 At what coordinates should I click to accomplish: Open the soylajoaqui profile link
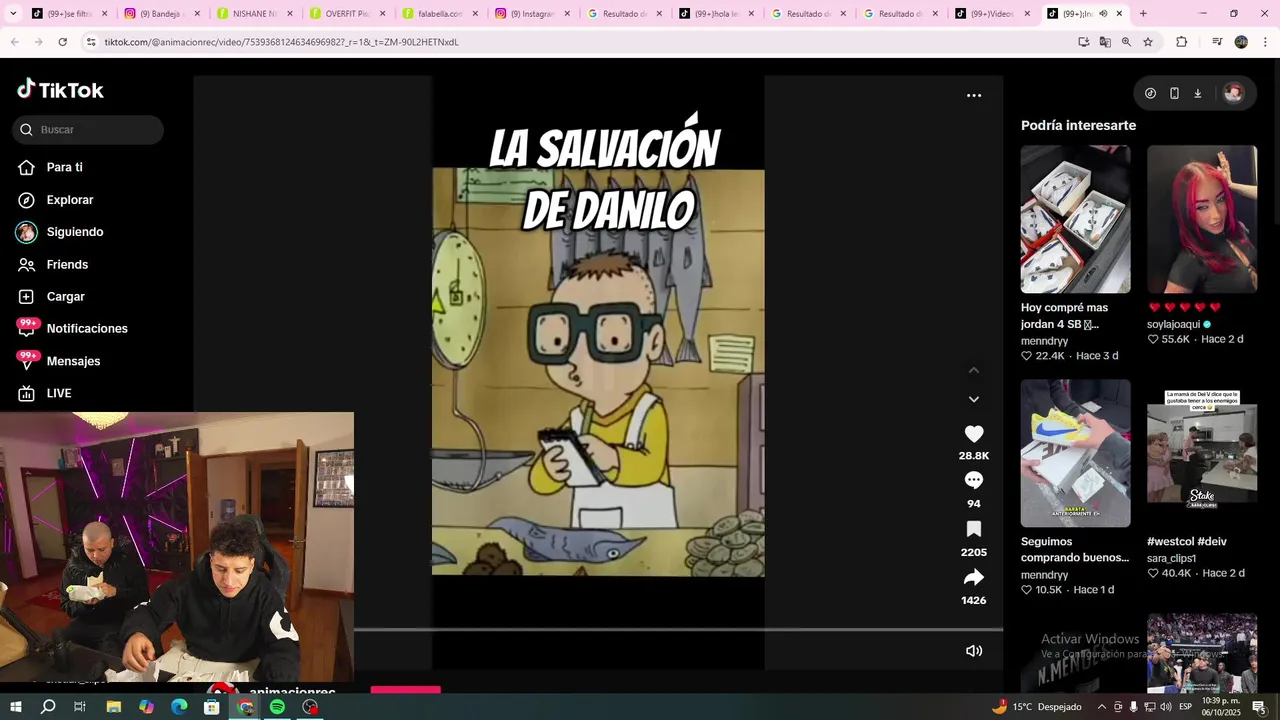(1173, 324)
